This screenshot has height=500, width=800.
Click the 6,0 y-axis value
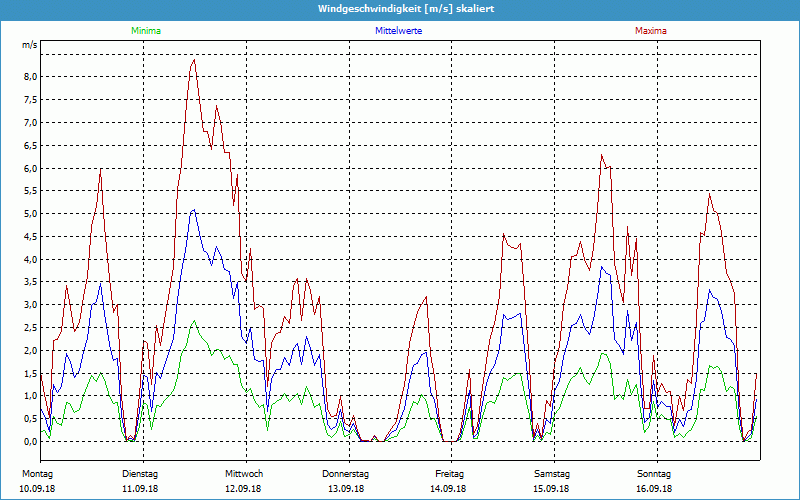point(31,168)
